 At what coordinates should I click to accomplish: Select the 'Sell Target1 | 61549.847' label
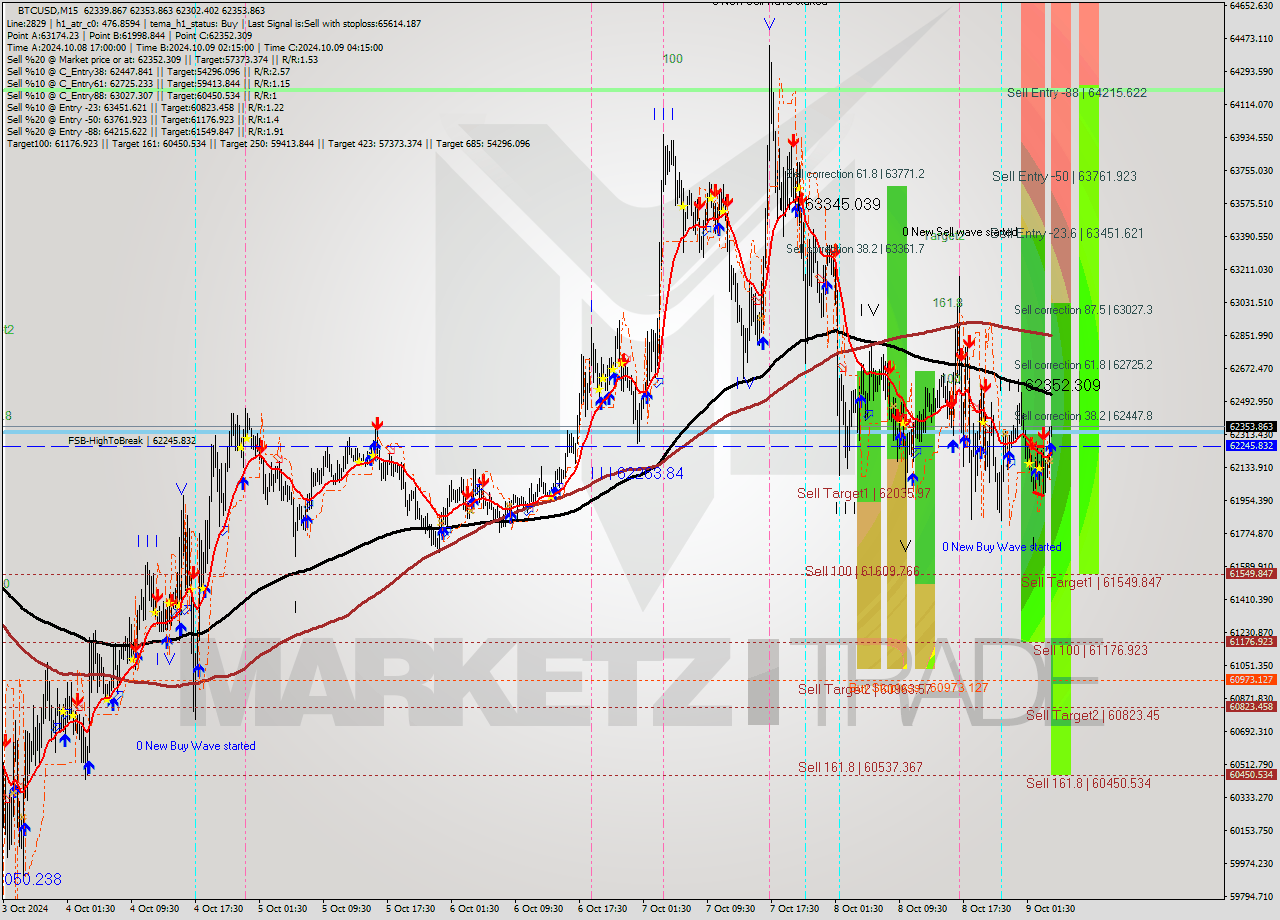(1091, 582)
